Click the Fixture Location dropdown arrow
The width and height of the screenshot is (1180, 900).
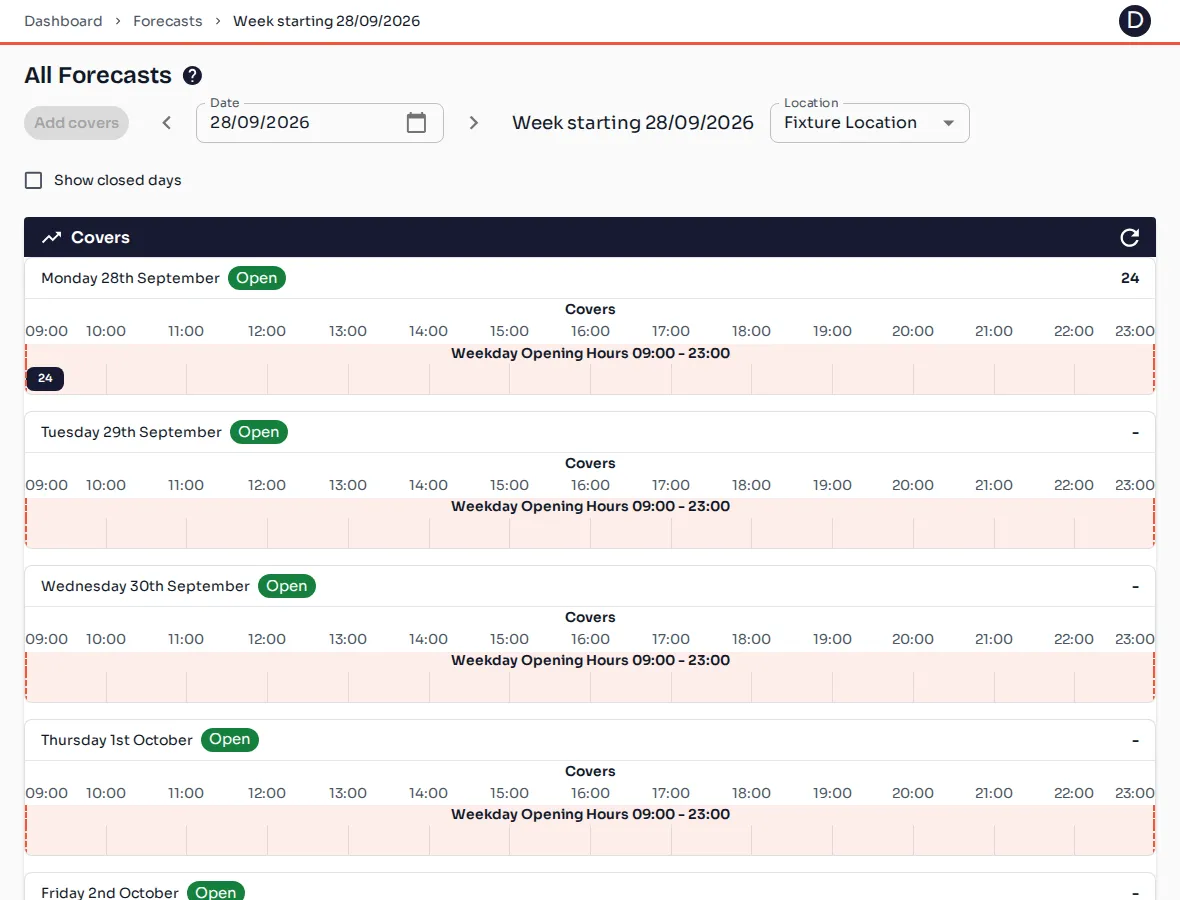click(949, 123)
